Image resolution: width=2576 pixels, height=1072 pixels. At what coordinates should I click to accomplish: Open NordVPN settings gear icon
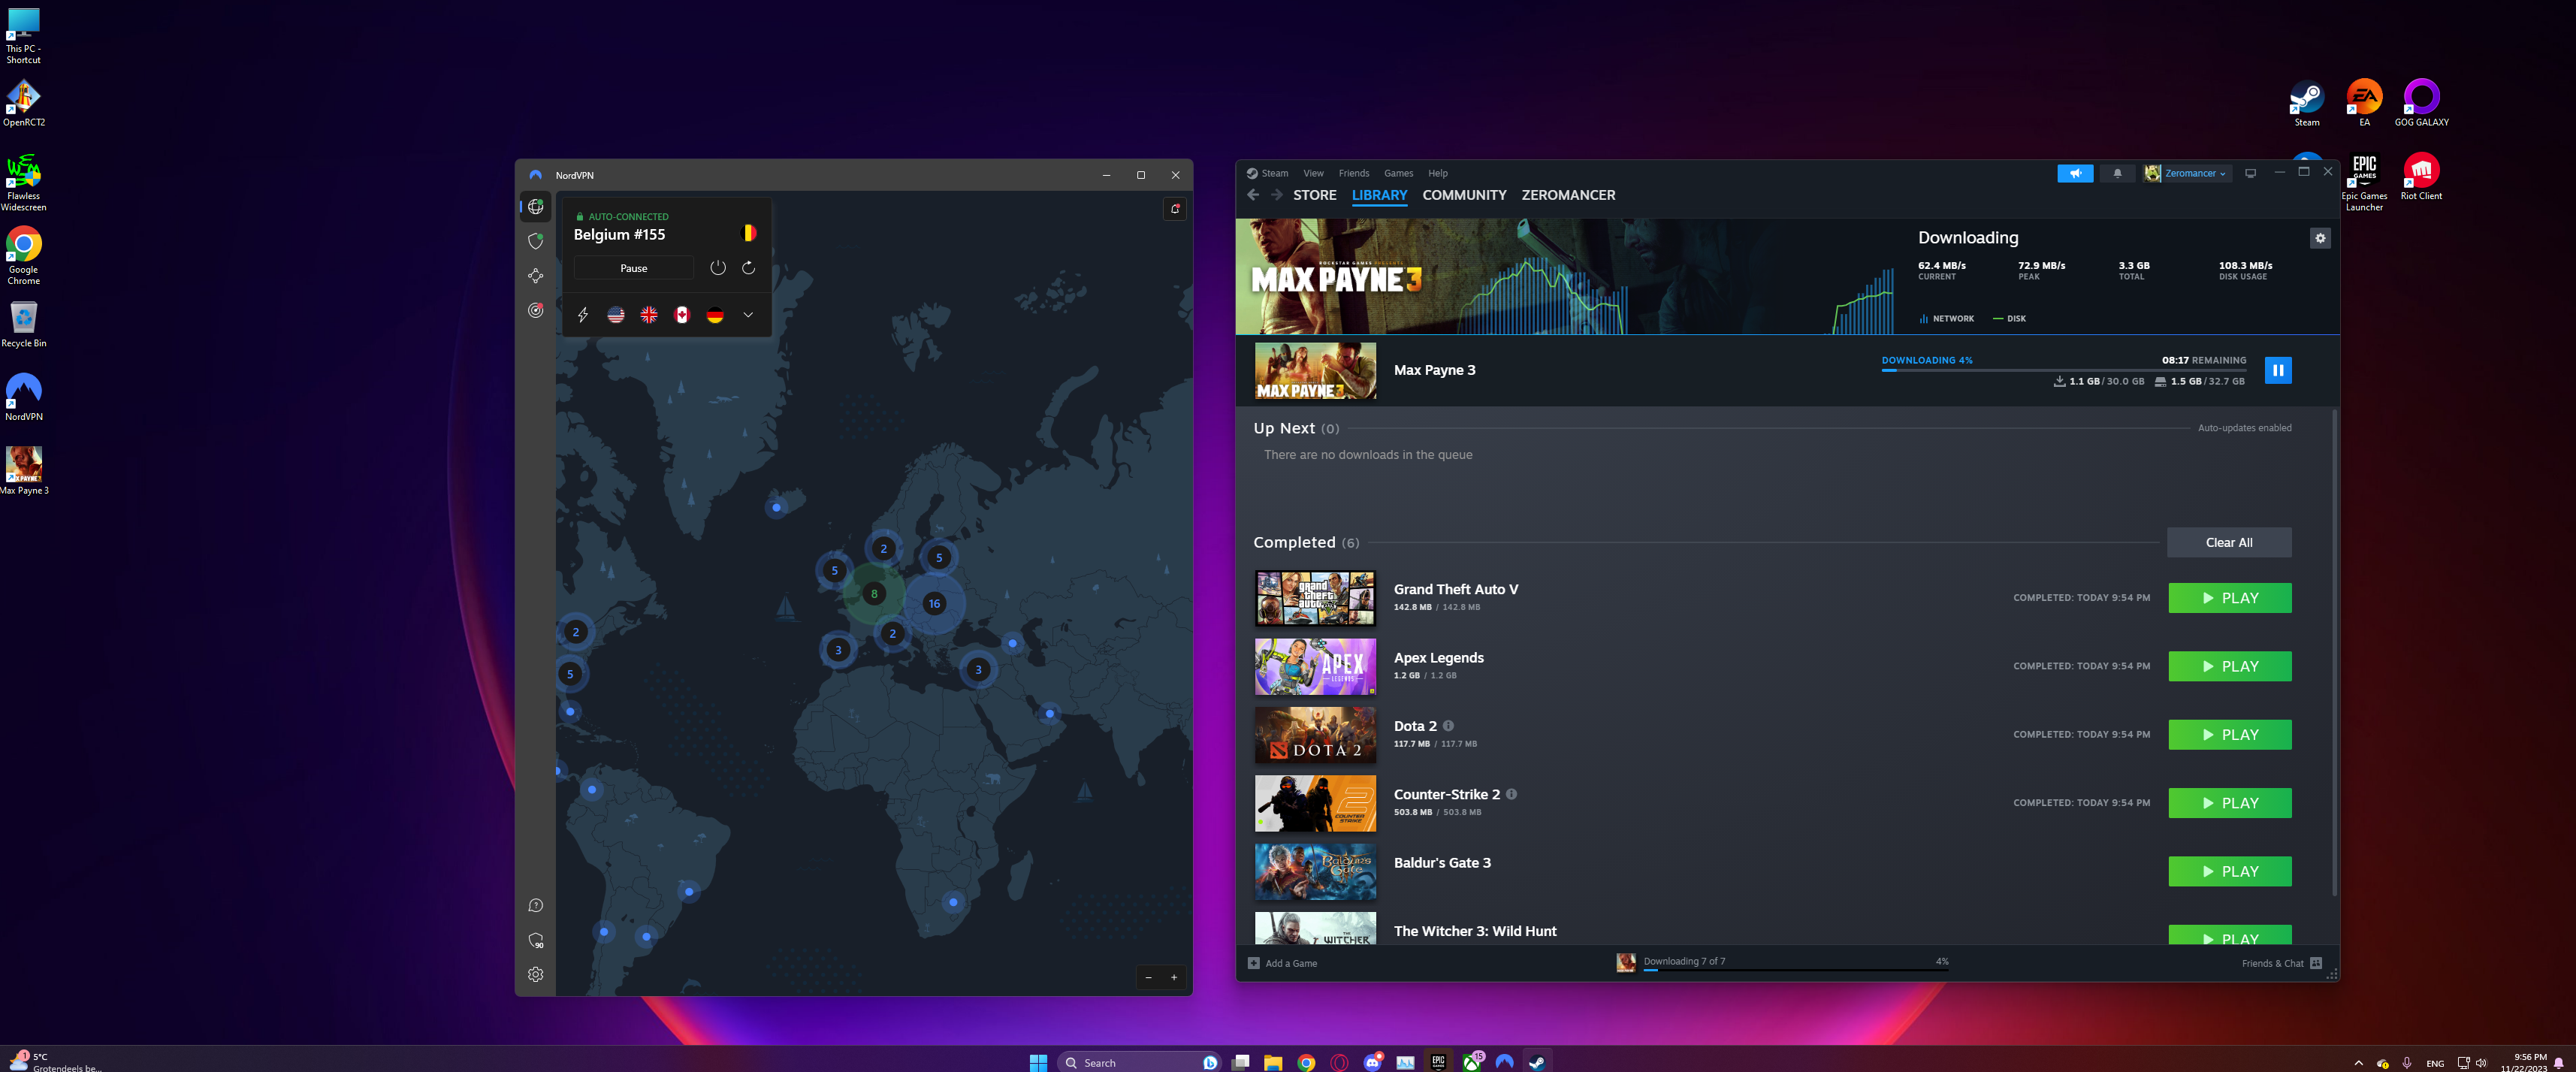(x=535, y=974)
